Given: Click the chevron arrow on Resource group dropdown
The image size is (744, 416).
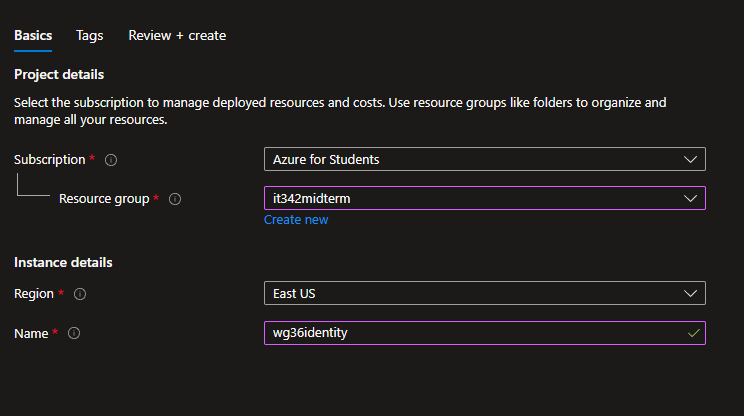Looking at the screenshot, I should pyautogui.click(x=689, y=198).
